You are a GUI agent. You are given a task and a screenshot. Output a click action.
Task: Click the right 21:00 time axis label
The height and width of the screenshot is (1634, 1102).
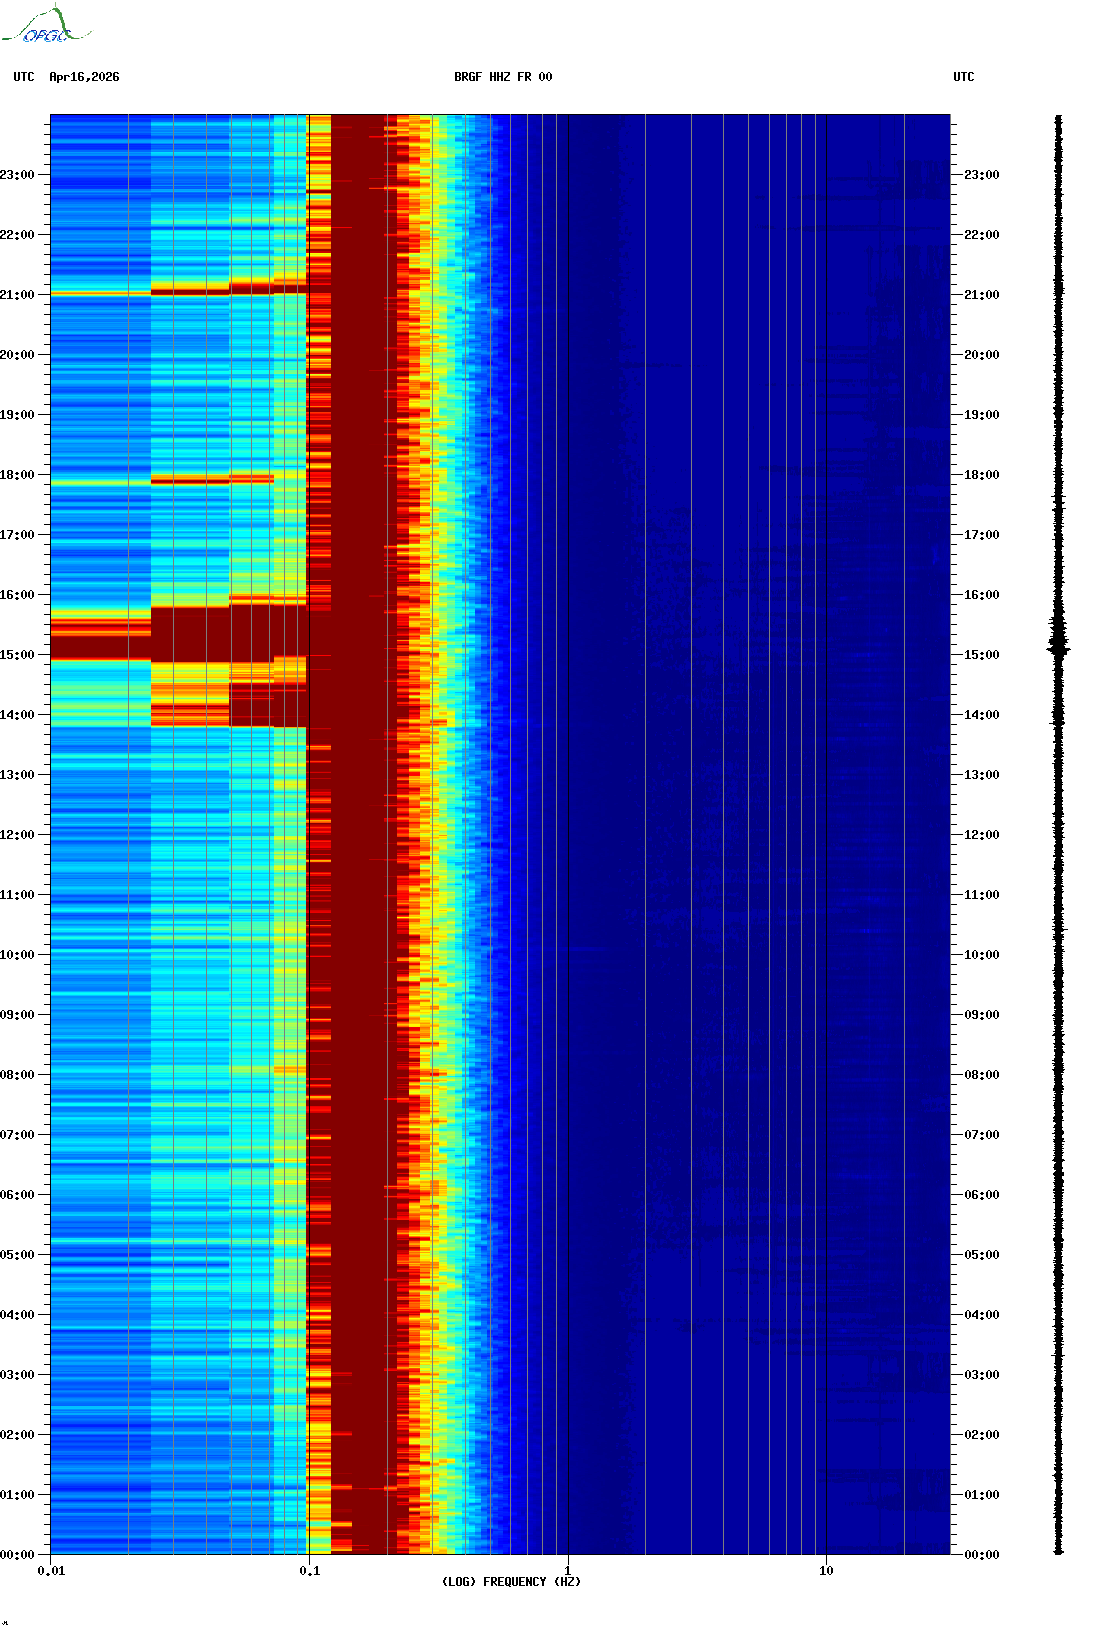coord(982,295)
